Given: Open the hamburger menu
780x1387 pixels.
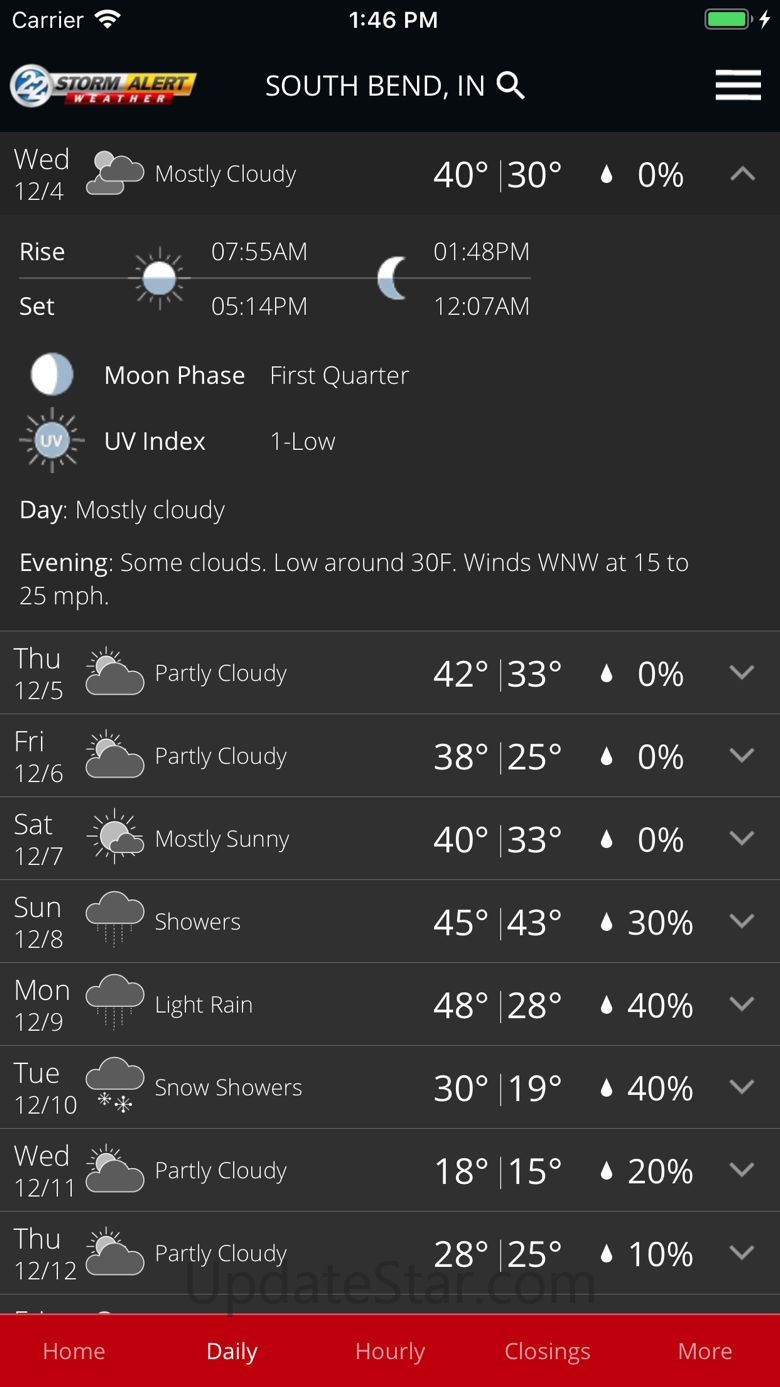Looking at the screenshot, I should (738, 86).
